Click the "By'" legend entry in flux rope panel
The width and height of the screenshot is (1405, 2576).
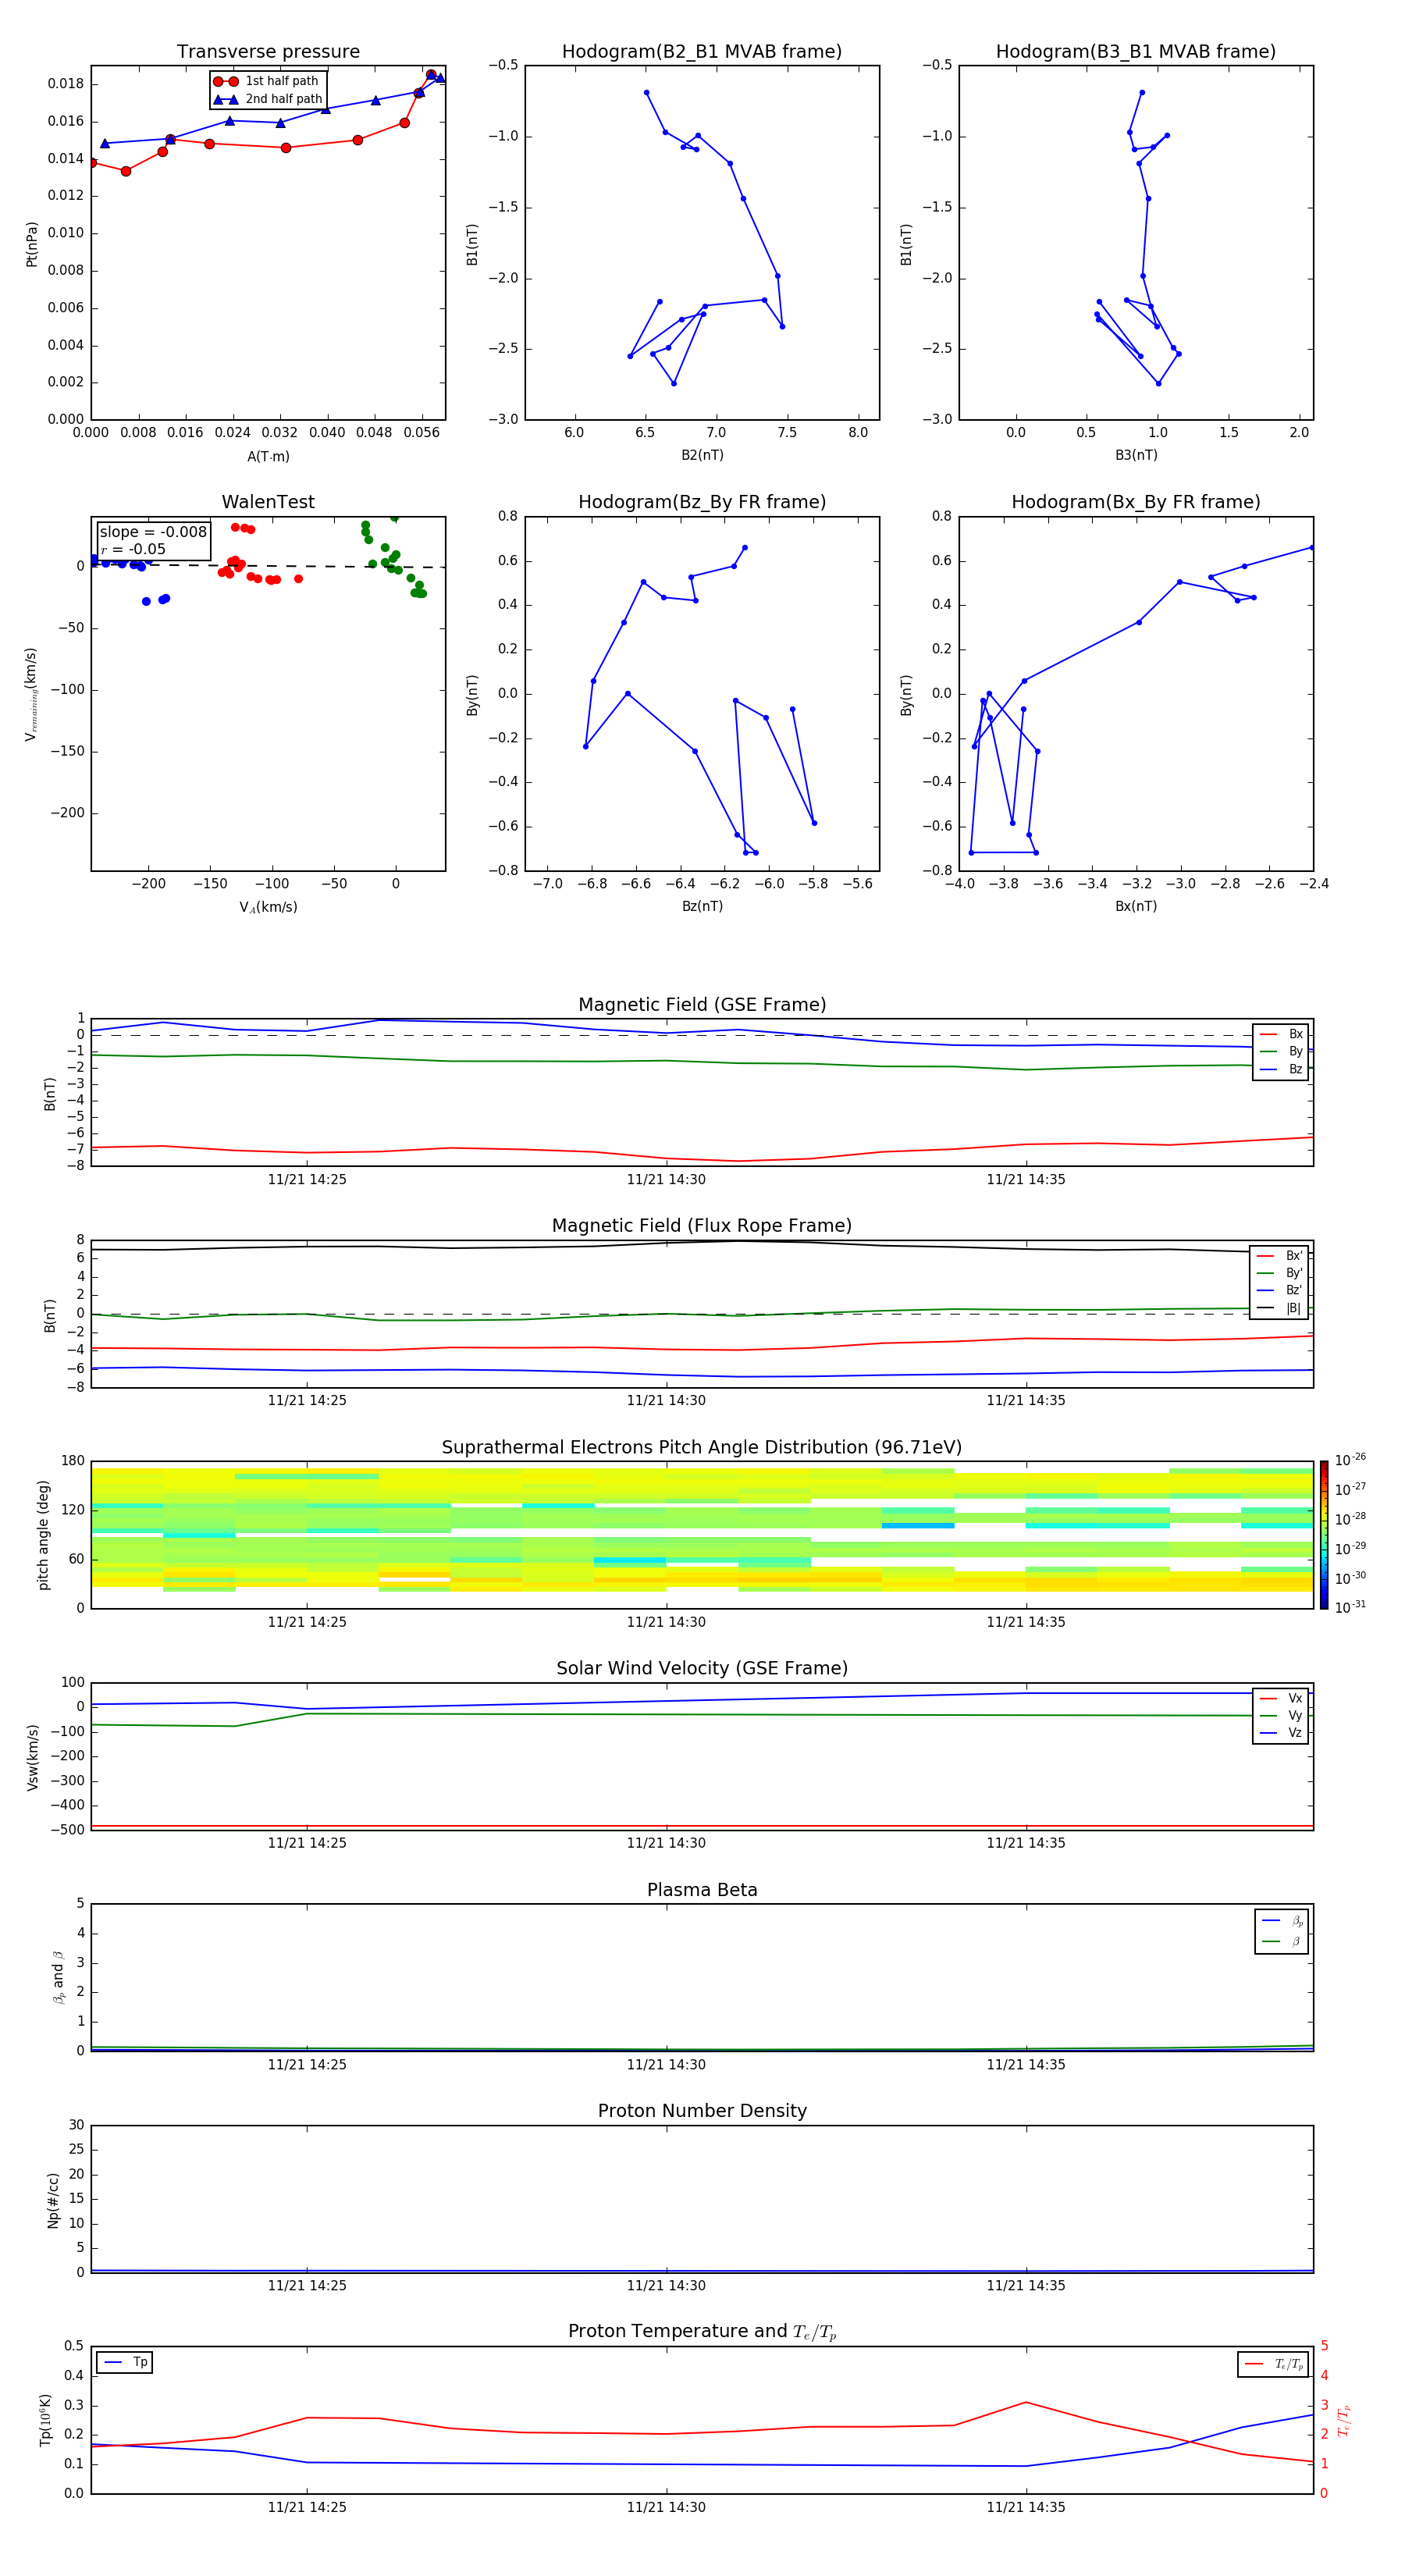pyautogui.click(x=1280, y=1273)
